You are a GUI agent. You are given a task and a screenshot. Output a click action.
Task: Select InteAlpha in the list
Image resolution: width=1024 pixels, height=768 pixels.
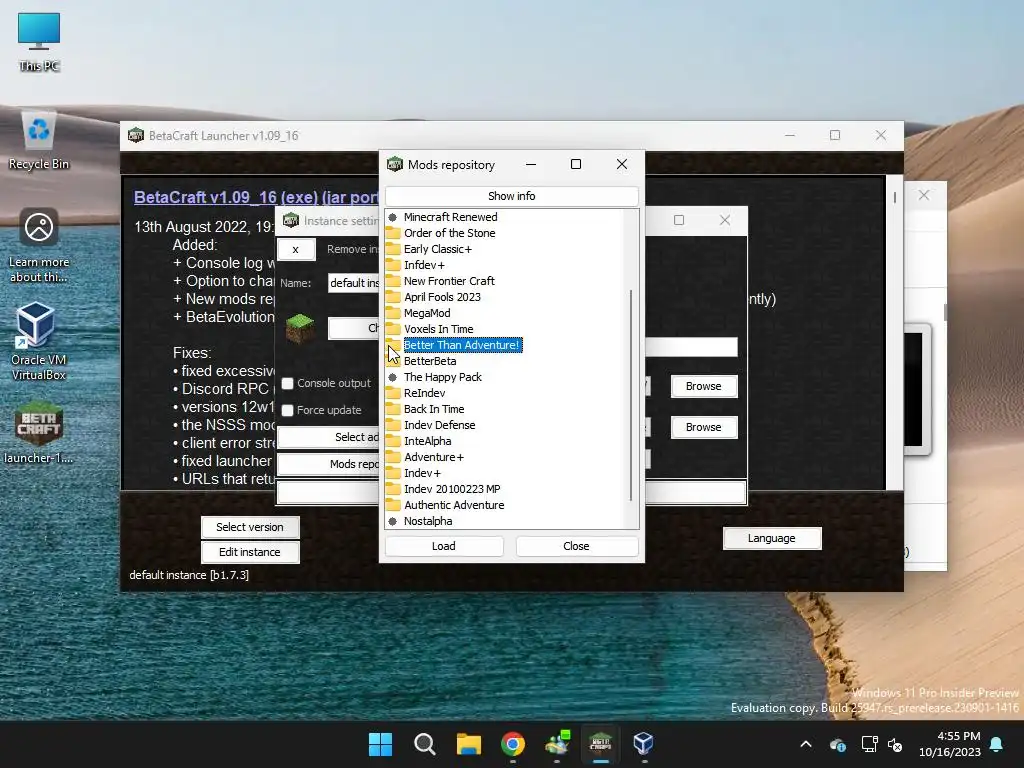pos(427,441)
